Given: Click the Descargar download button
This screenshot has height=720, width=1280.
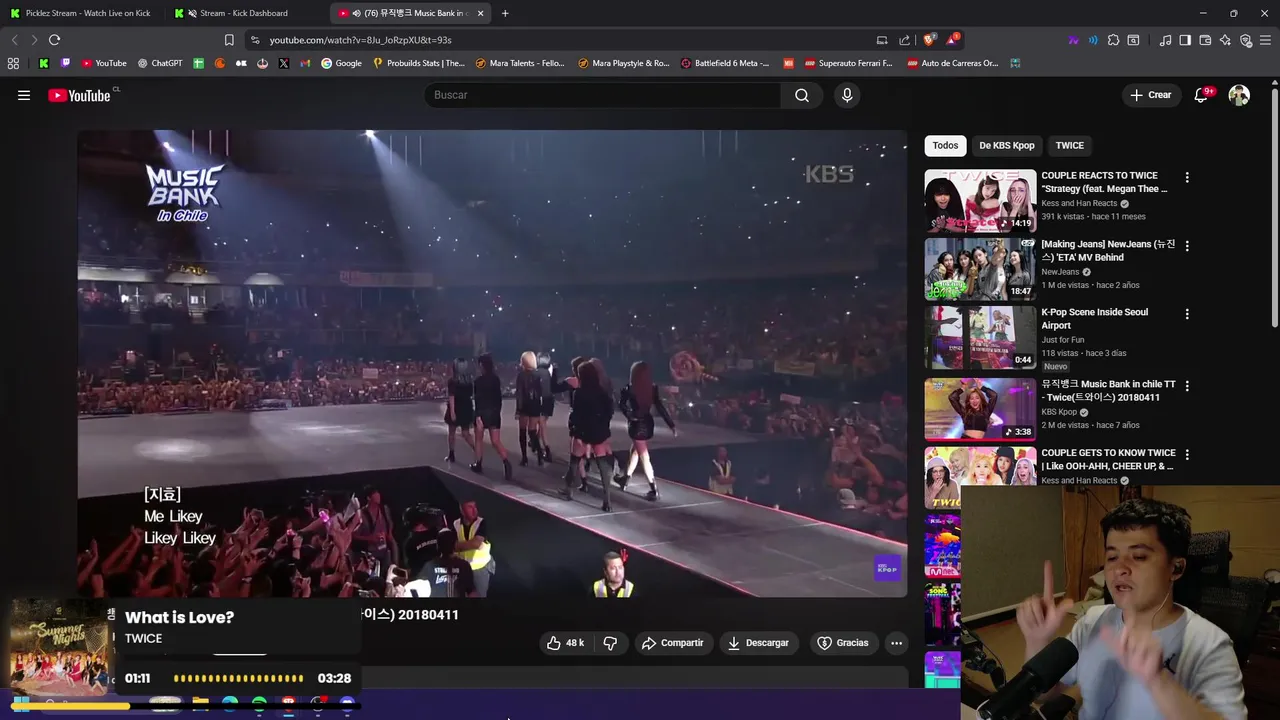Looking at the screenshot, I should click(758, 643).
